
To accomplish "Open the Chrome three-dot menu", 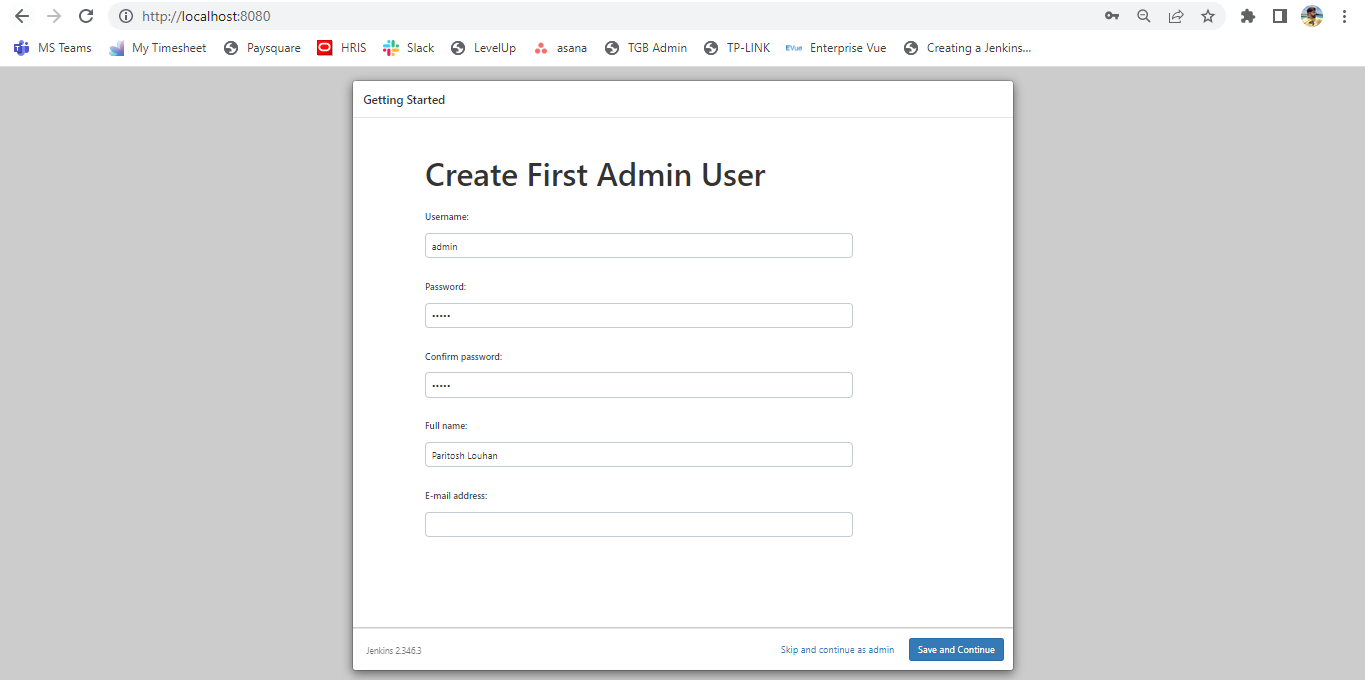I will point(1343,16).
